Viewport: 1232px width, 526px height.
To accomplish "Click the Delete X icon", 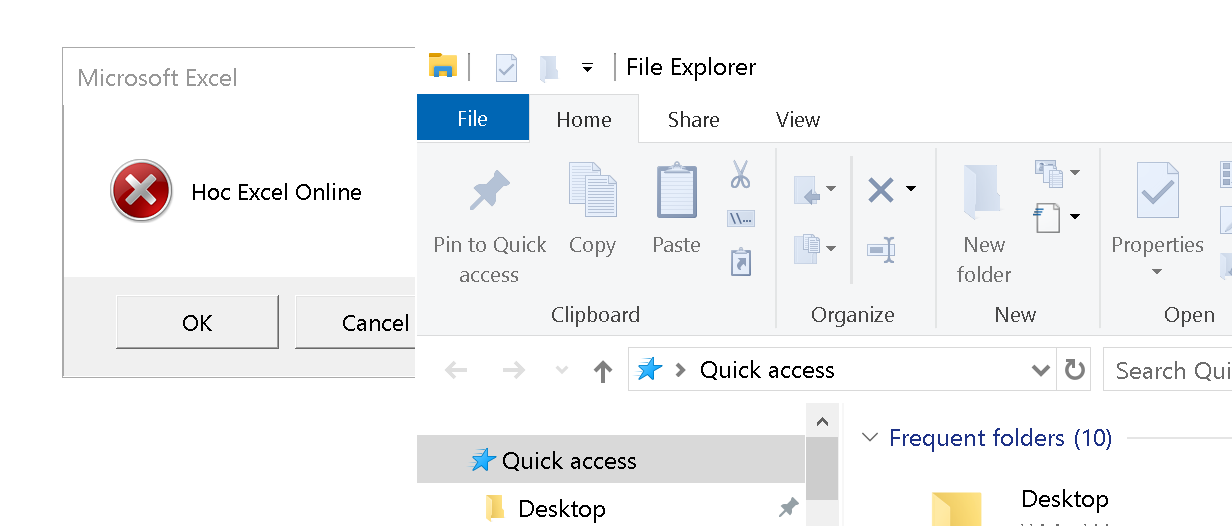I will pyautogui.click(x=881, y=189).
